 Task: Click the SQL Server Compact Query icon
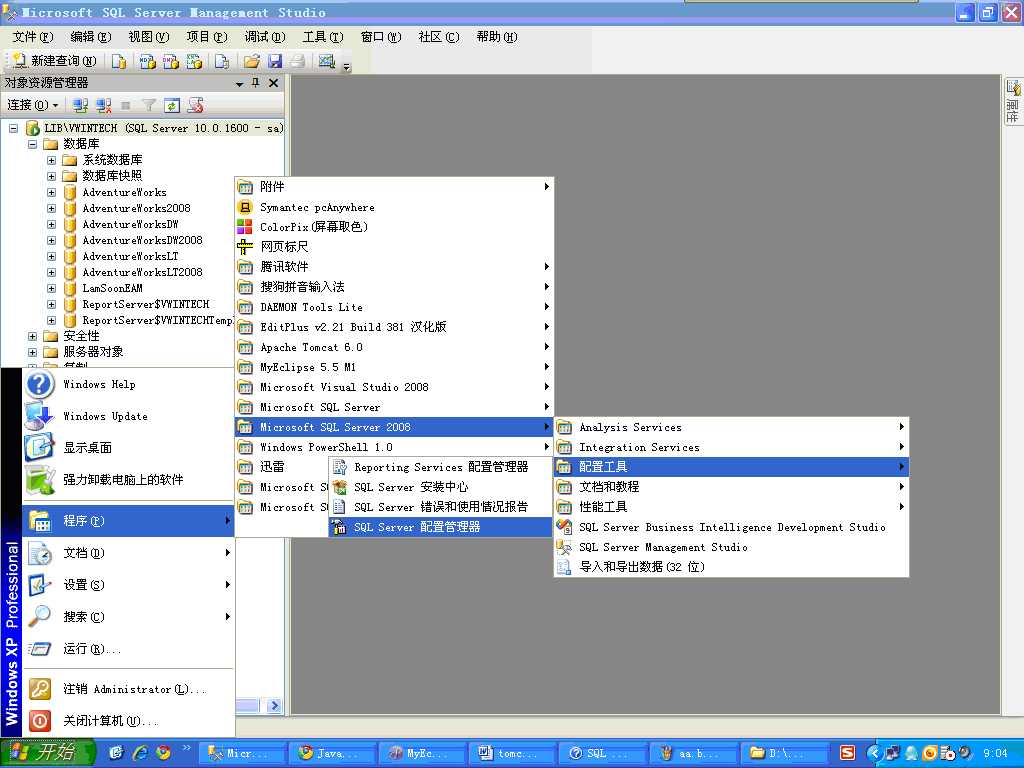point(223,61)
